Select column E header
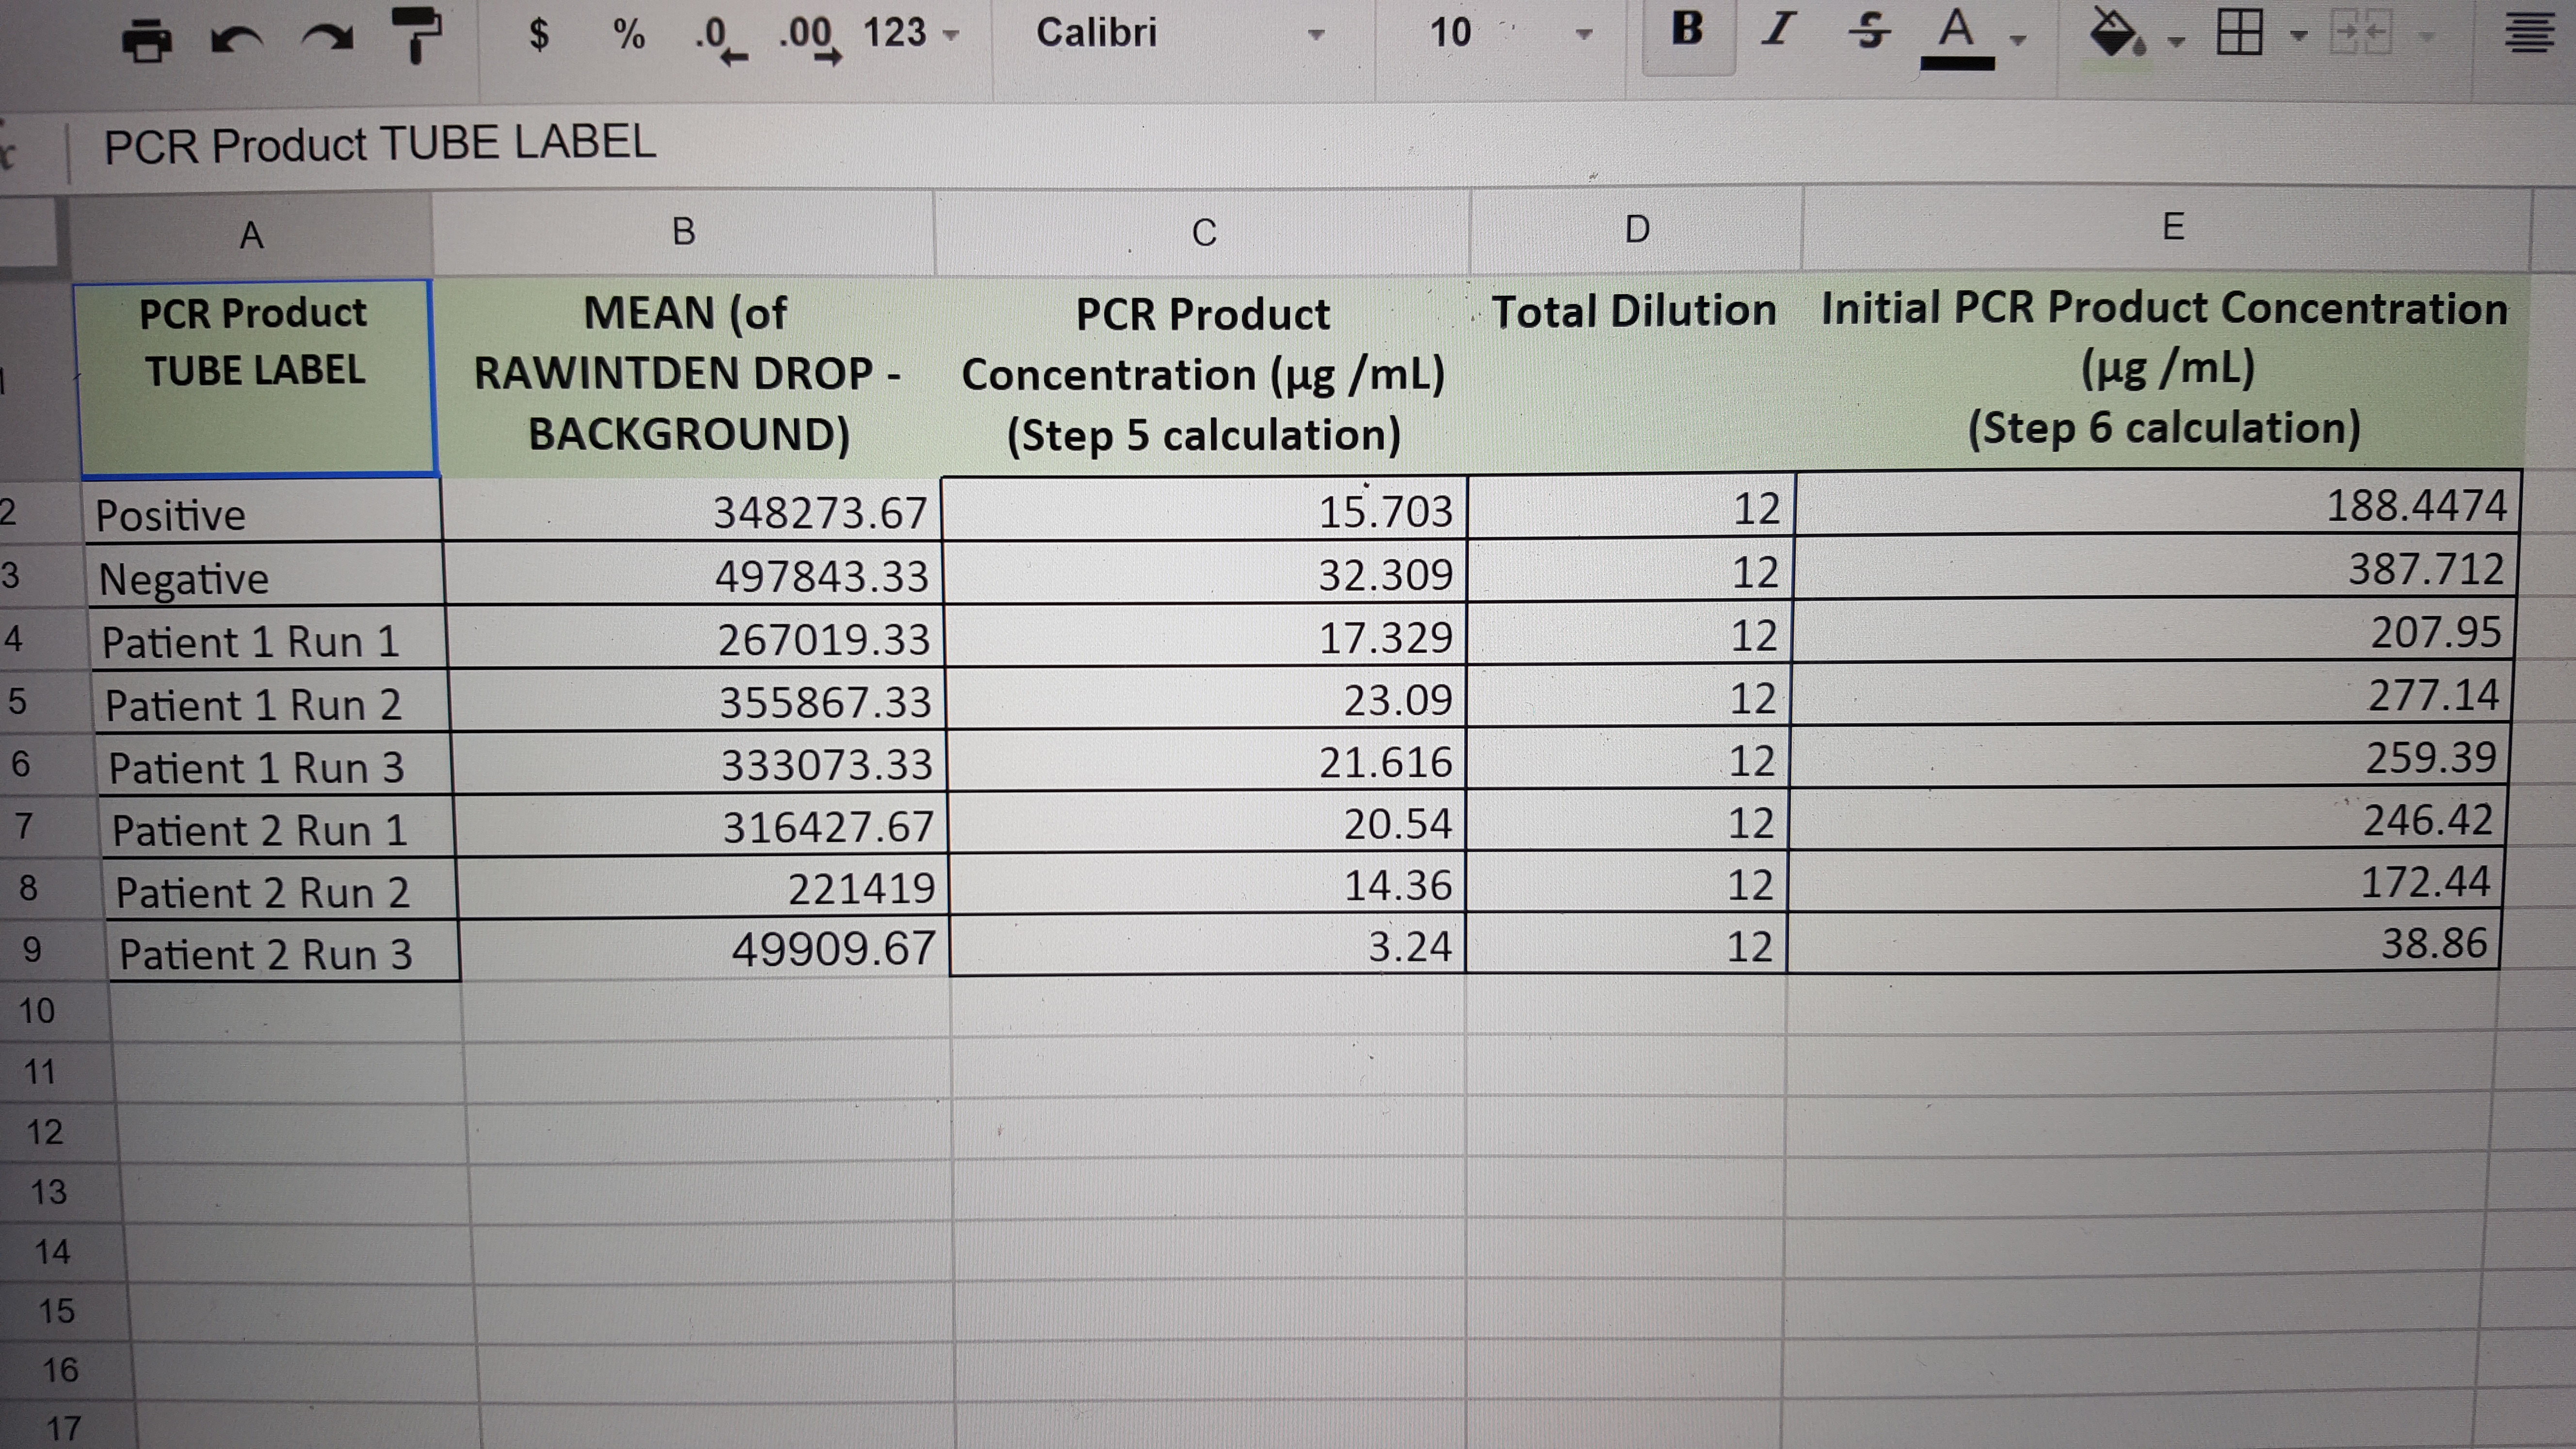 2172,227
